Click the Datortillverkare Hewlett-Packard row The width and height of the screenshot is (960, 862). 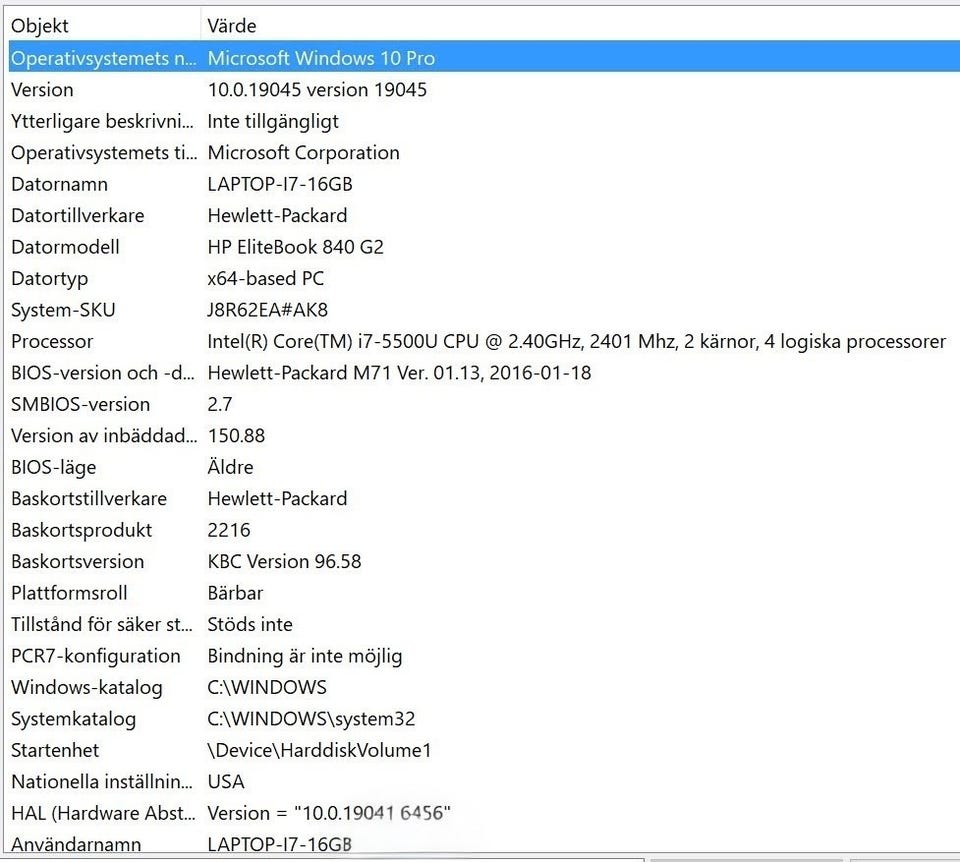pyautogui.click(x=277, y=216)
